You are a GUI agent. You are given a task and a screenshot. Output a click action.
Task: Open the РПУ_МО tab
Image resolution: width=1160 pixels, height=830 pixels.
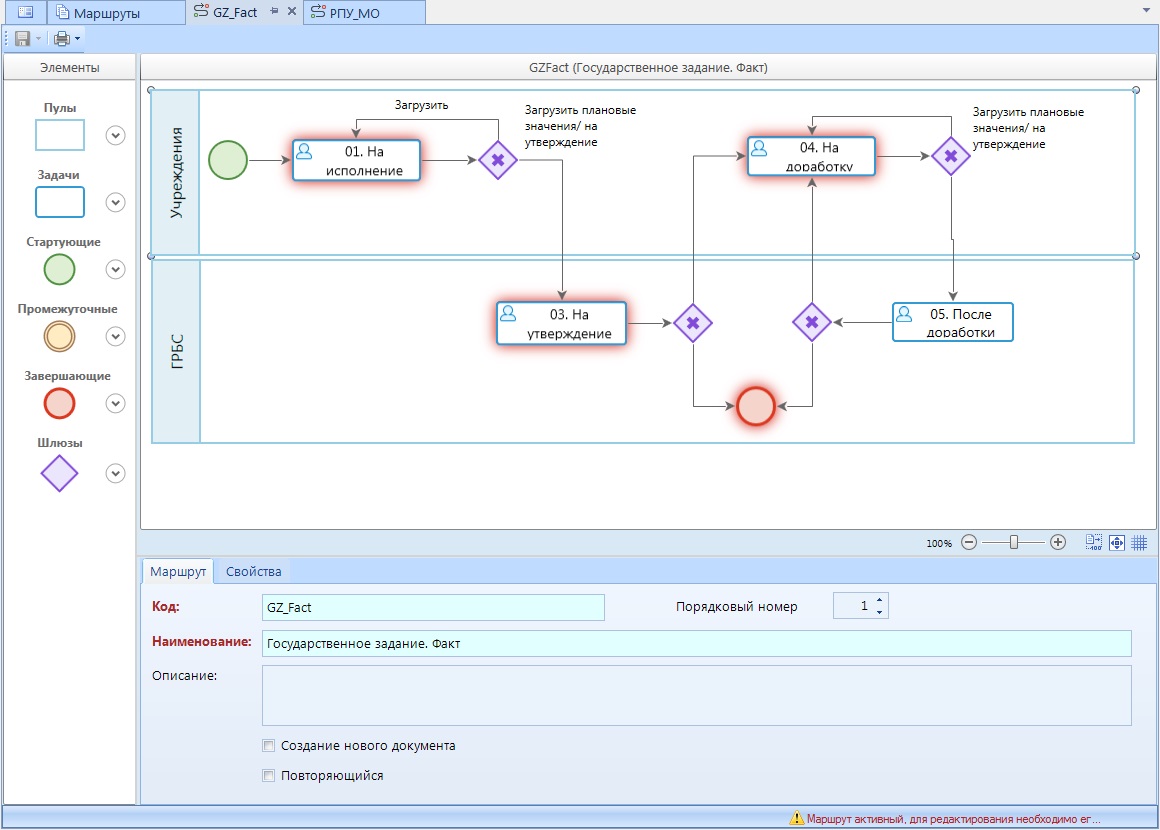pyautogui.click(x=366, y=13)
